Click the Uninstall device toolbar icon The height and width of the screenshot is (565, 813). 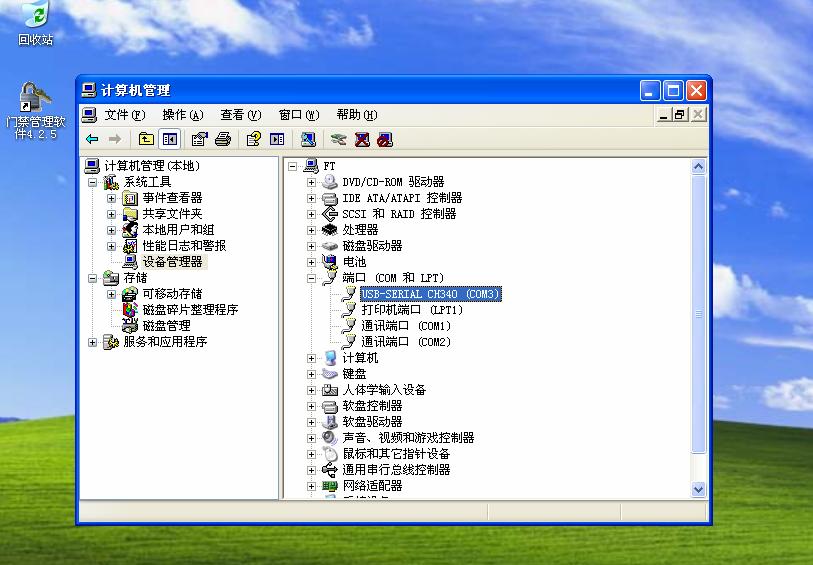point(362,139)
